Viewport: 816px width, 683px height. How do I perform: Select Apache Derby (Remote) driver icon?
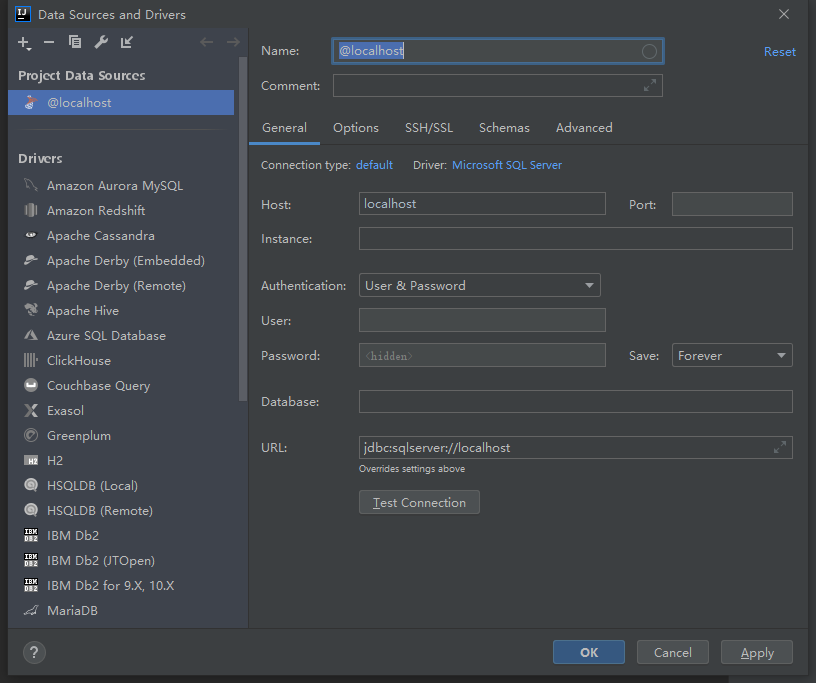click(31, 285)
